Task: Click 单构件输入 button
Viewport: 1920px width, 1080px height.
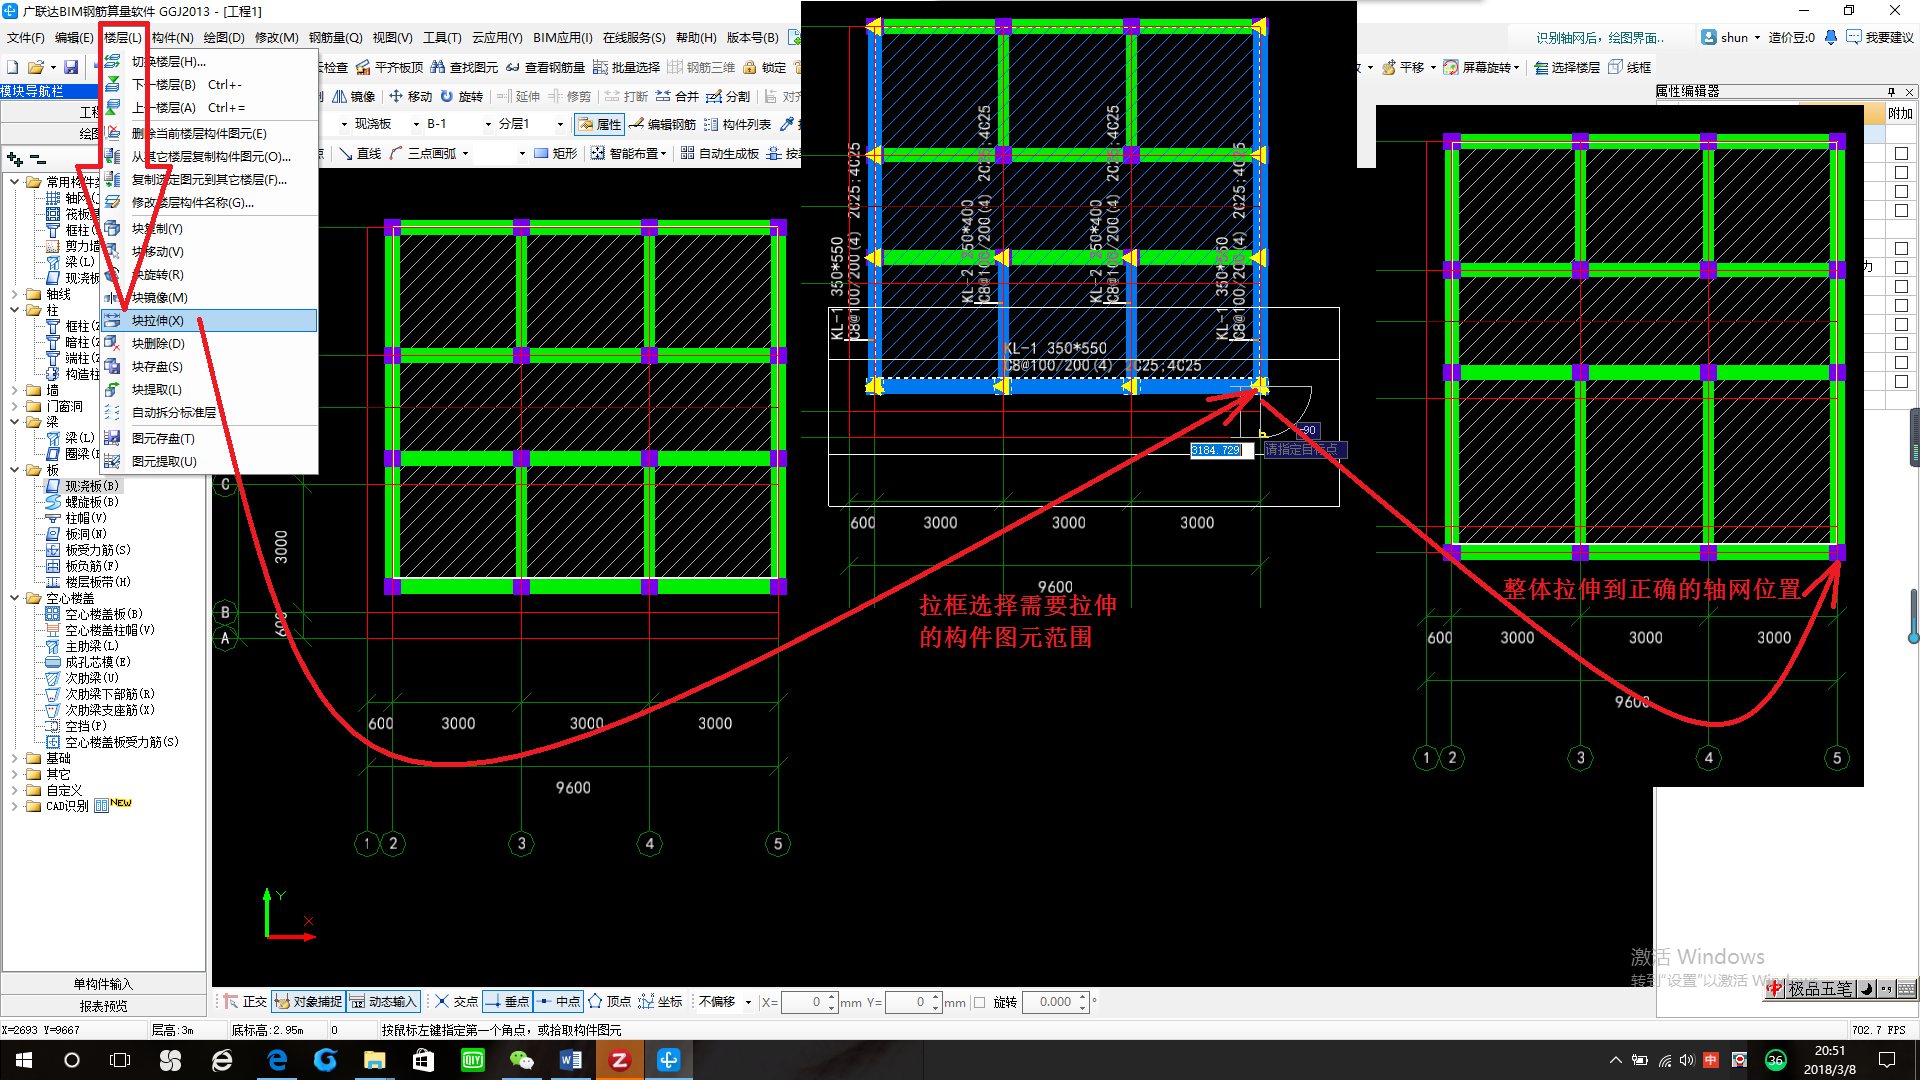Action: (103, 984)
